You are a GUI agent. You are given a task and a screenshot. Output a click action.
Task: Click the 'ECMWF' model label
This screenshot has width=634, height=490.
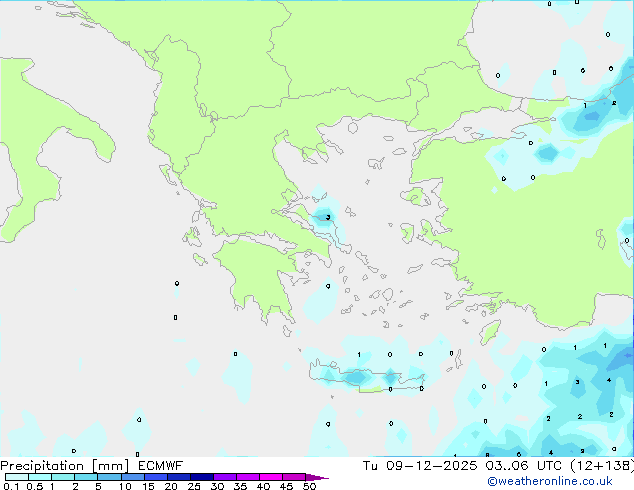coord(161,466)
